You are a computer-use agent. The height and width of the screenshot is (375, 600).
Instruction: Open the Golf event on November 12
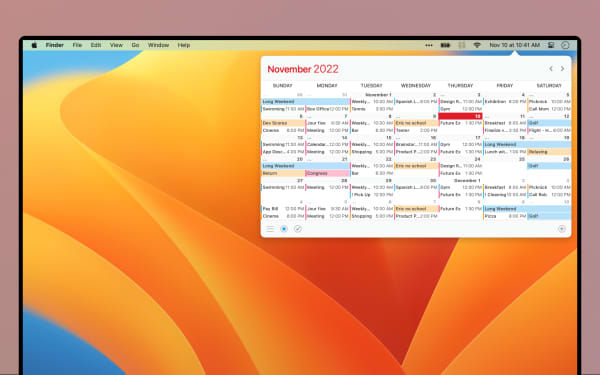click(x=549, y=123)
